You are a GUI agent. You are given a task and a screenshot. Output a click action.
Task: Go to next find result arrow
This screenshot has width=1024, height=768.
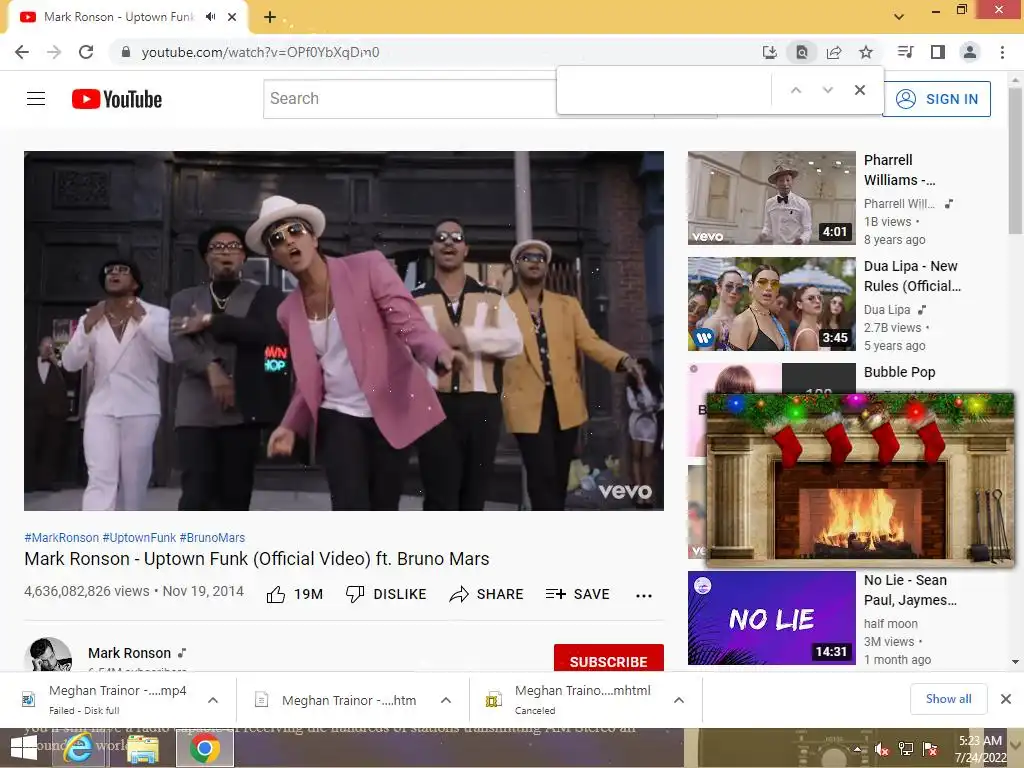[828, 90]
